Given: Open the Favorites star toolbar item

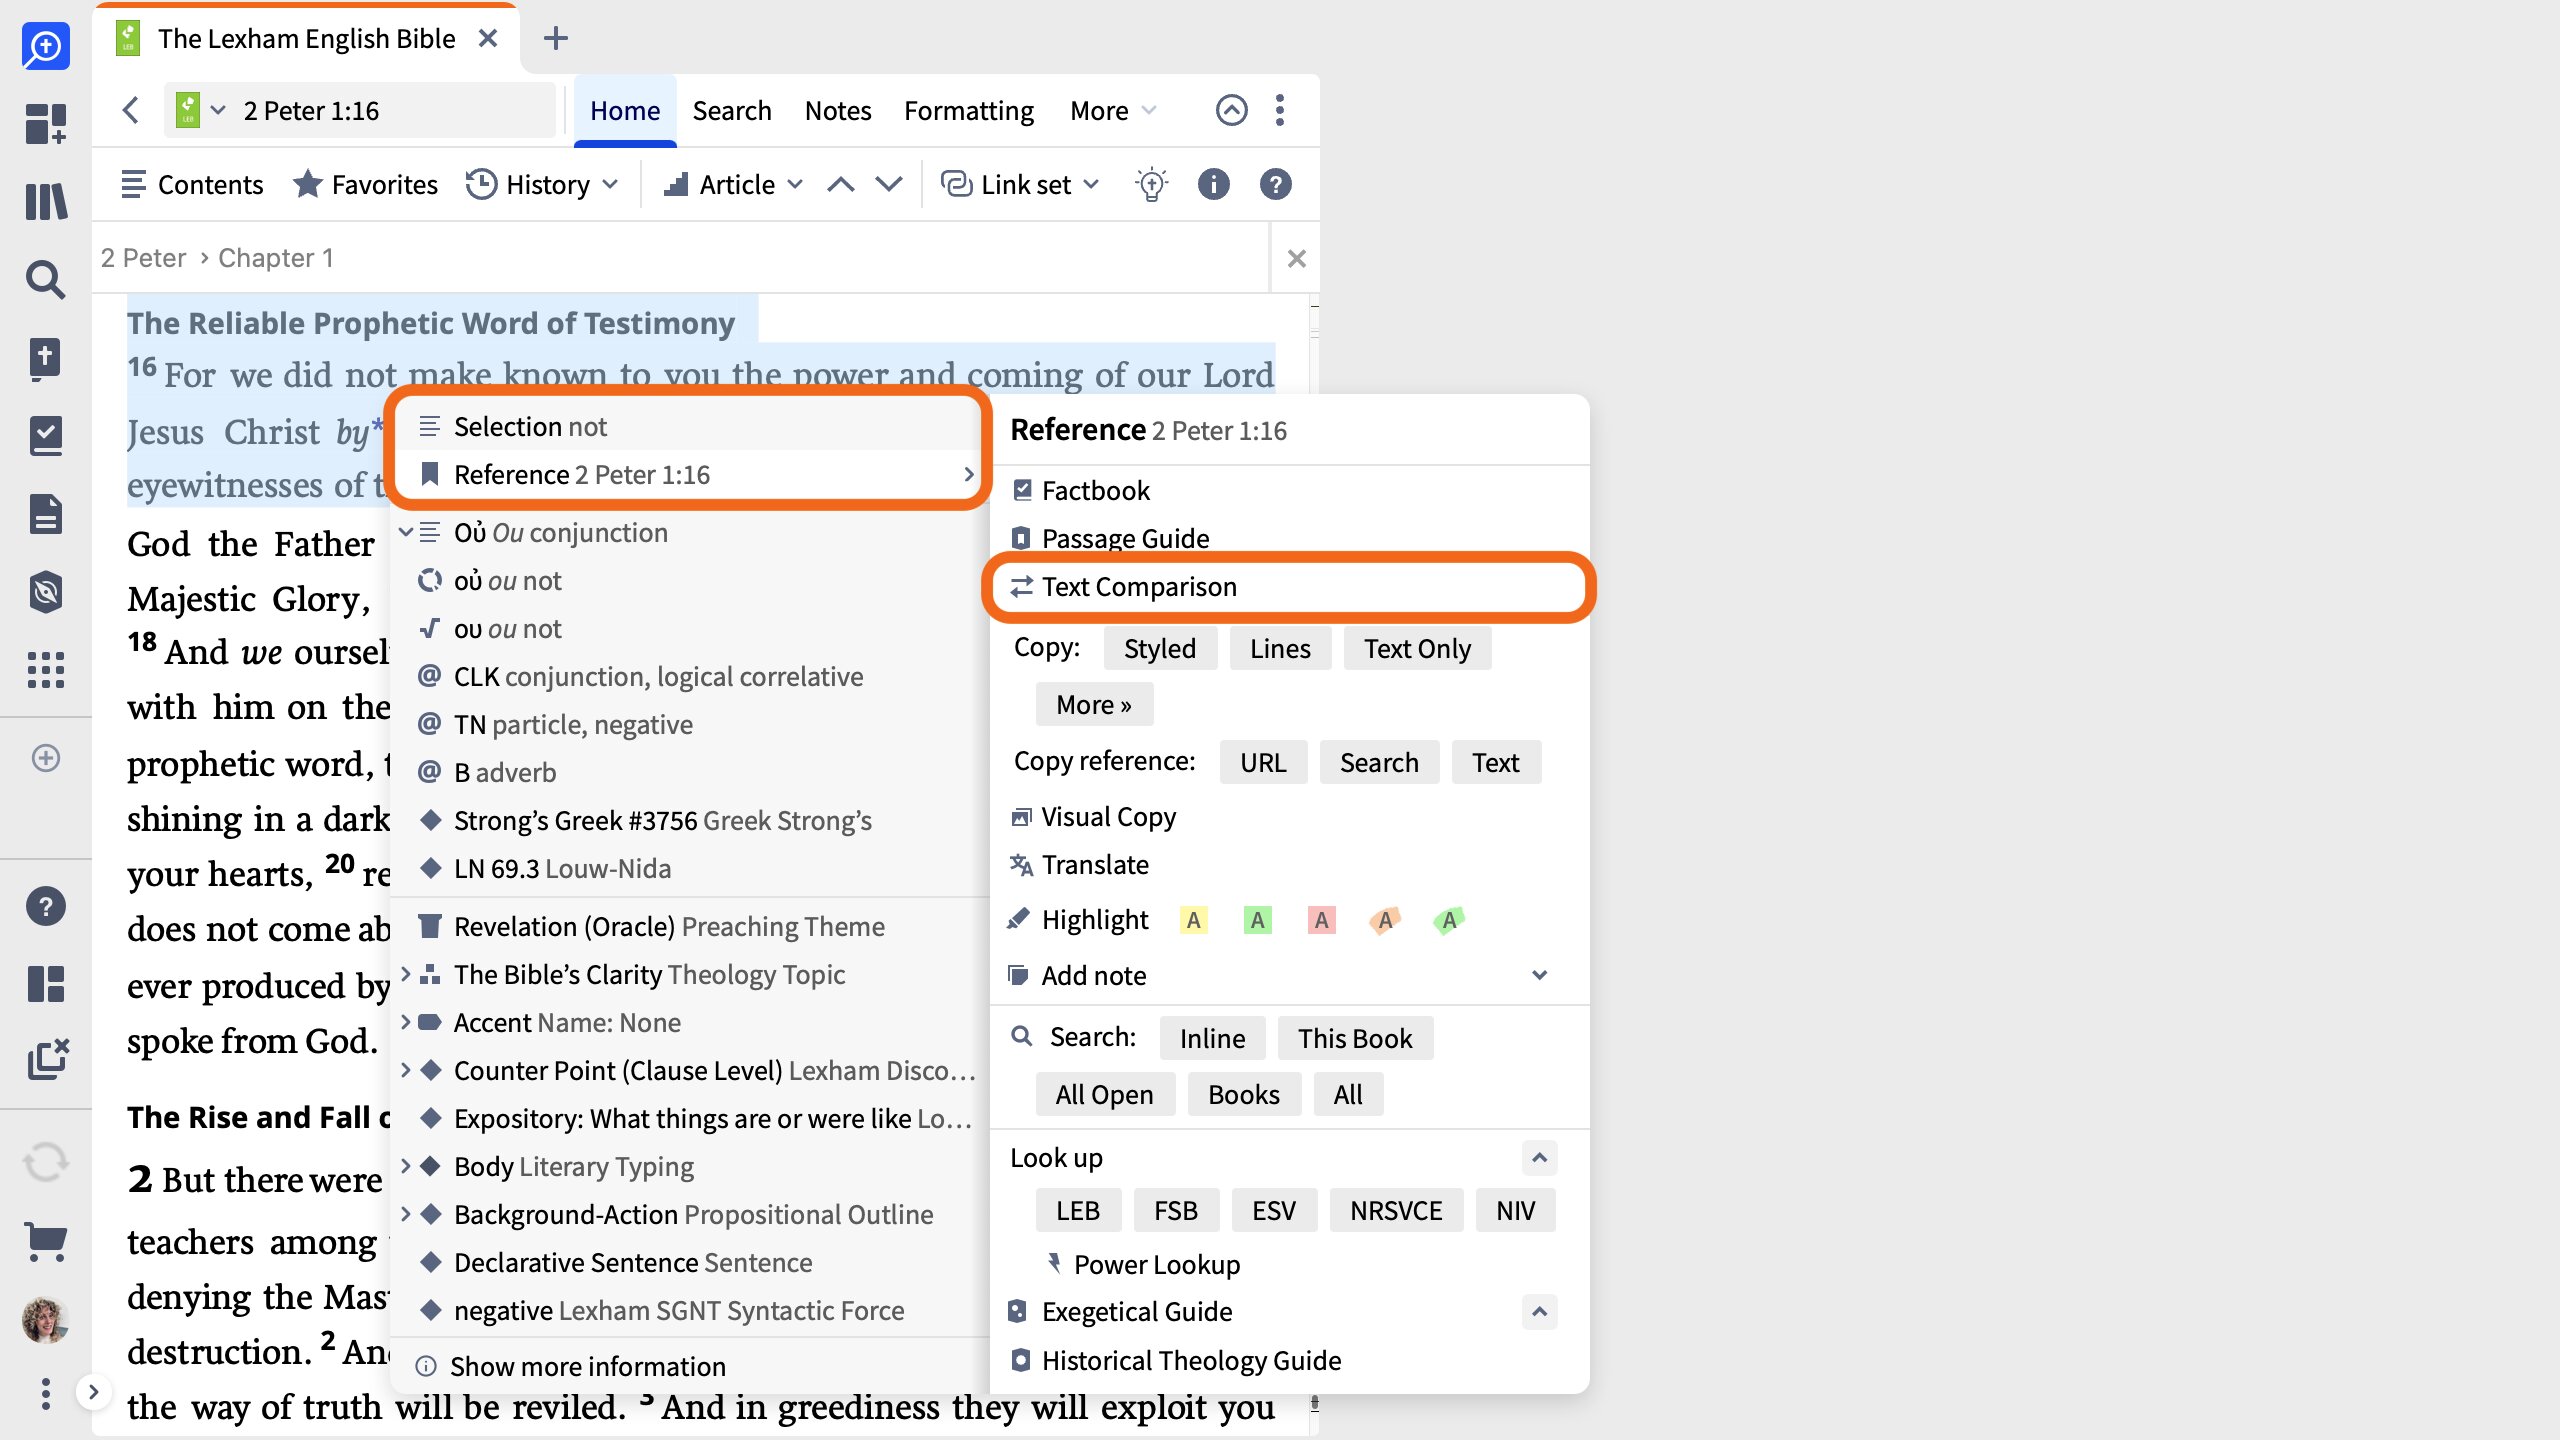Looking at the screenshot, I should tap(366, 184).
